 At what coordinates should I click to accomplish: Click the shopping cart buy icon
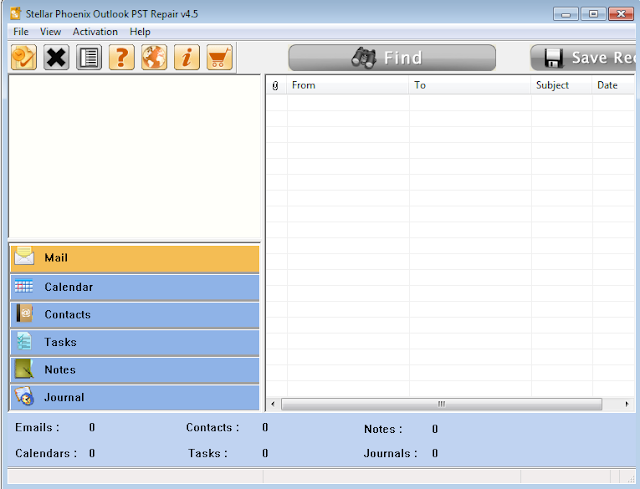point(219,57)
